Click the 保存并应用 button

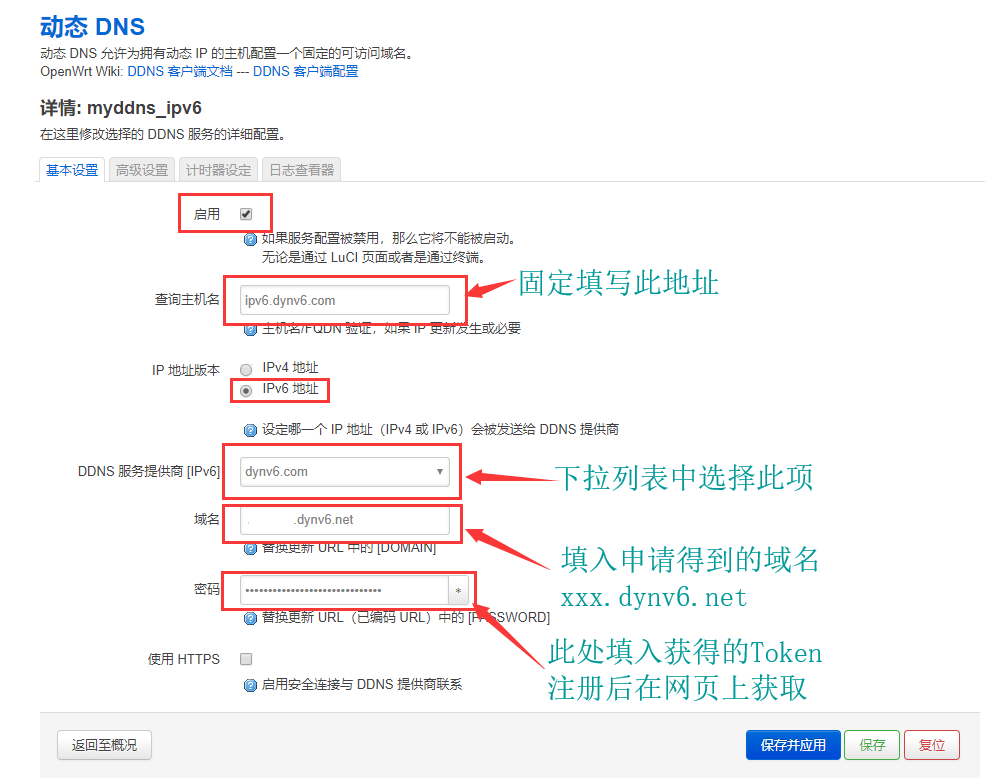pyautogui.click(x=792, y=745)
